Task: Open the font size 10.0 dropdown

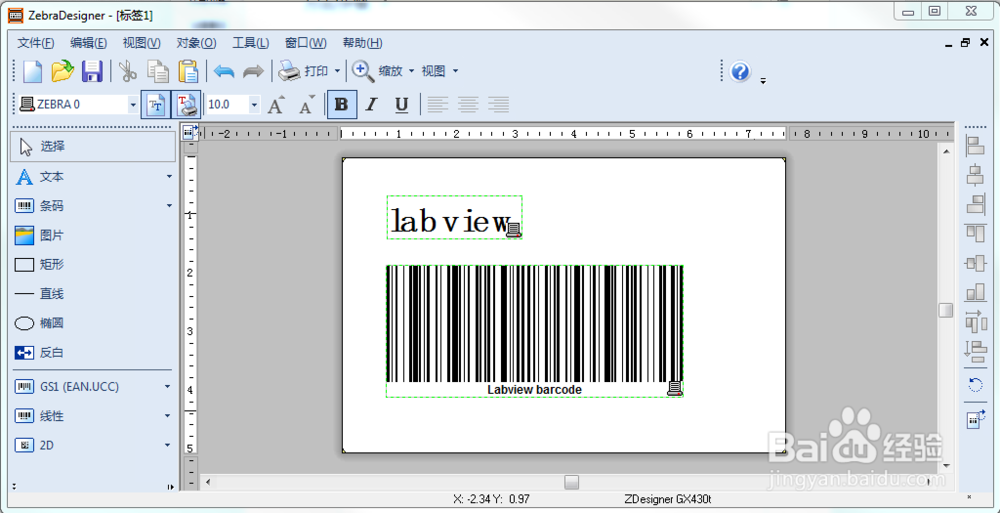Action: (x=254, y=105)
